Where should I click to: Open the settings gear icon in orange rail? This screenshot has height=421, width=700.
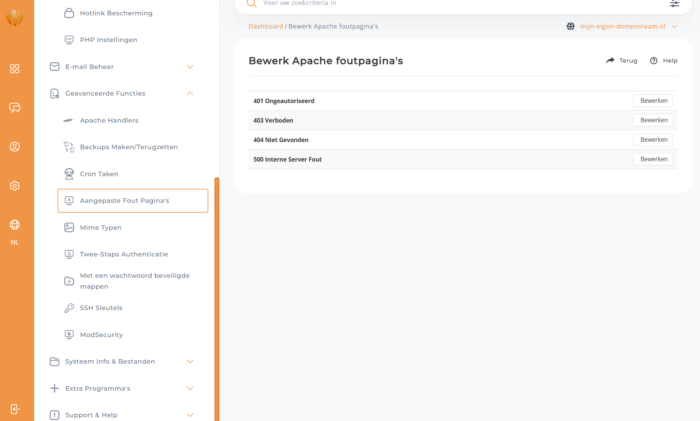click(15, 186)
